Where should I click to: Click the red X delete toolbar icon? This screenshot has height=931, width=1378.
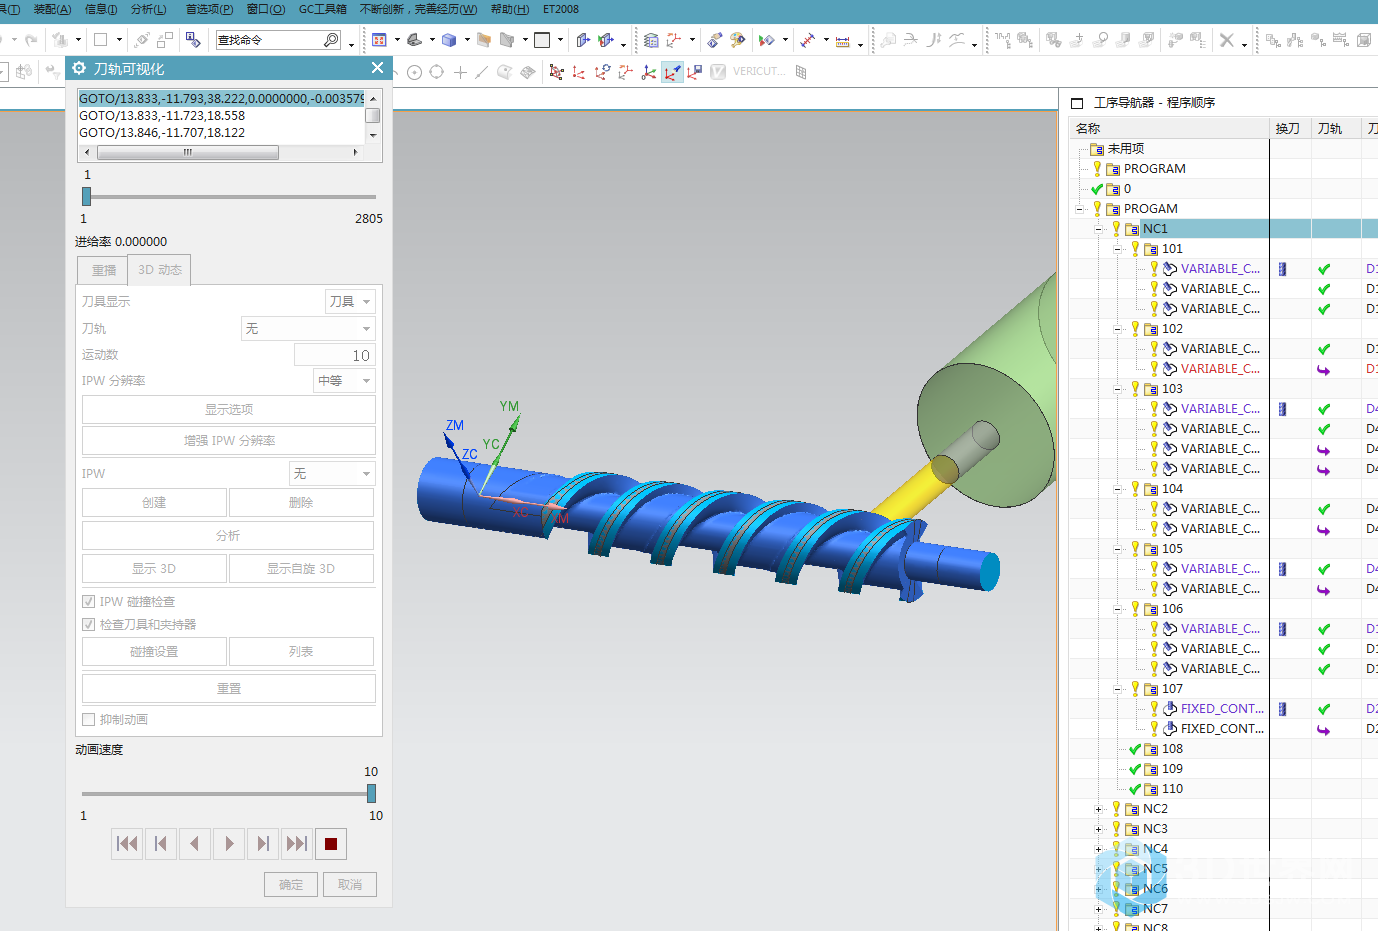coord(1227,40)
